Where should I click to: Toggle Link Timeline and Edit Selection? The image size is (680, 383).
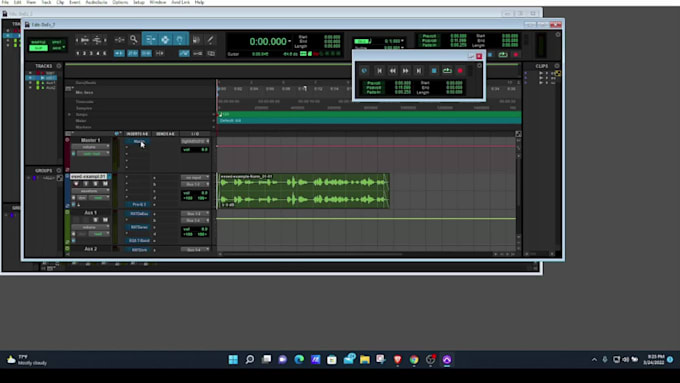(x=133, y=53)
